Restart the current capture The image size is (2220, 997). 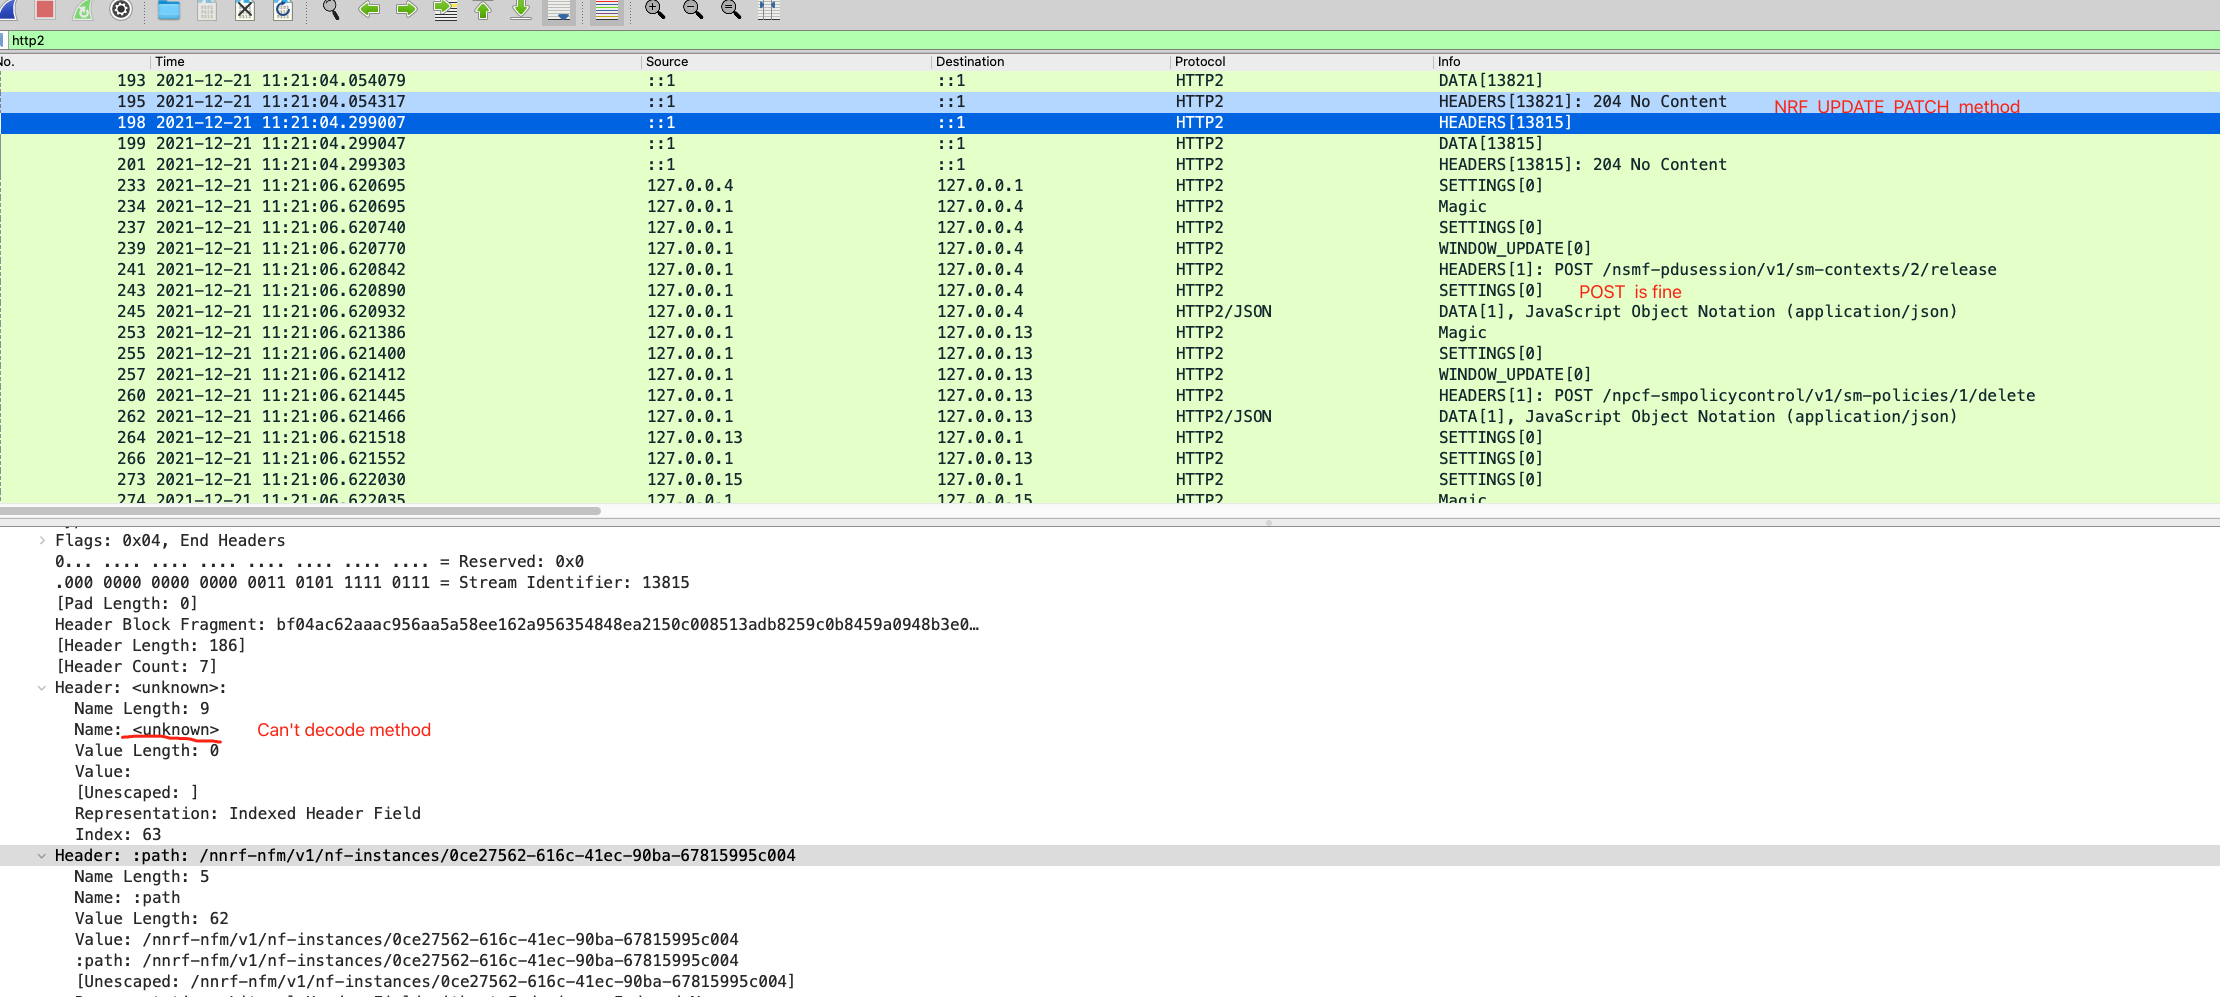[x=82, y=11]
